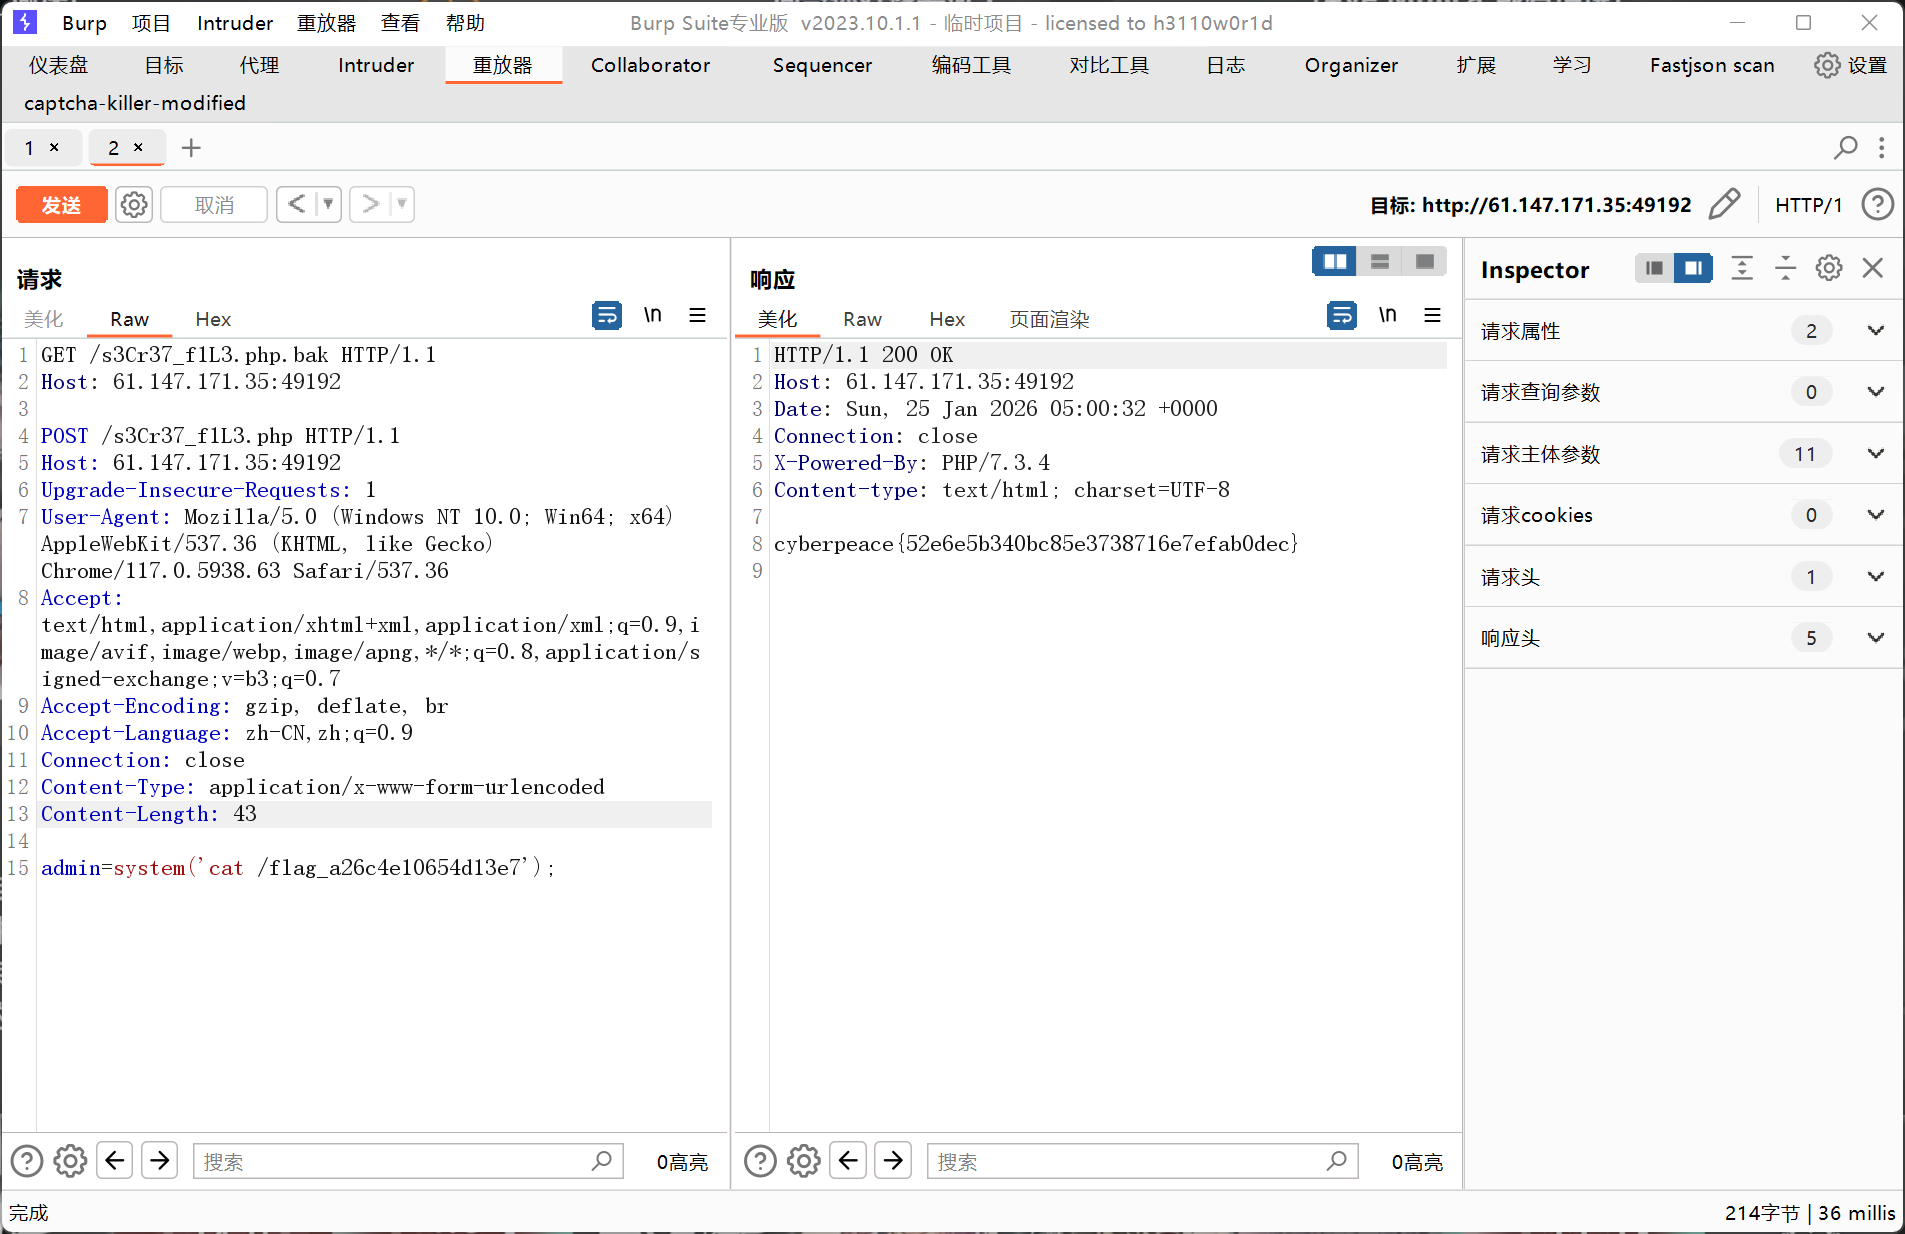Select Repeater tab 1
This screenshot has width=1905, height=1234.
(x=29, y=148)
